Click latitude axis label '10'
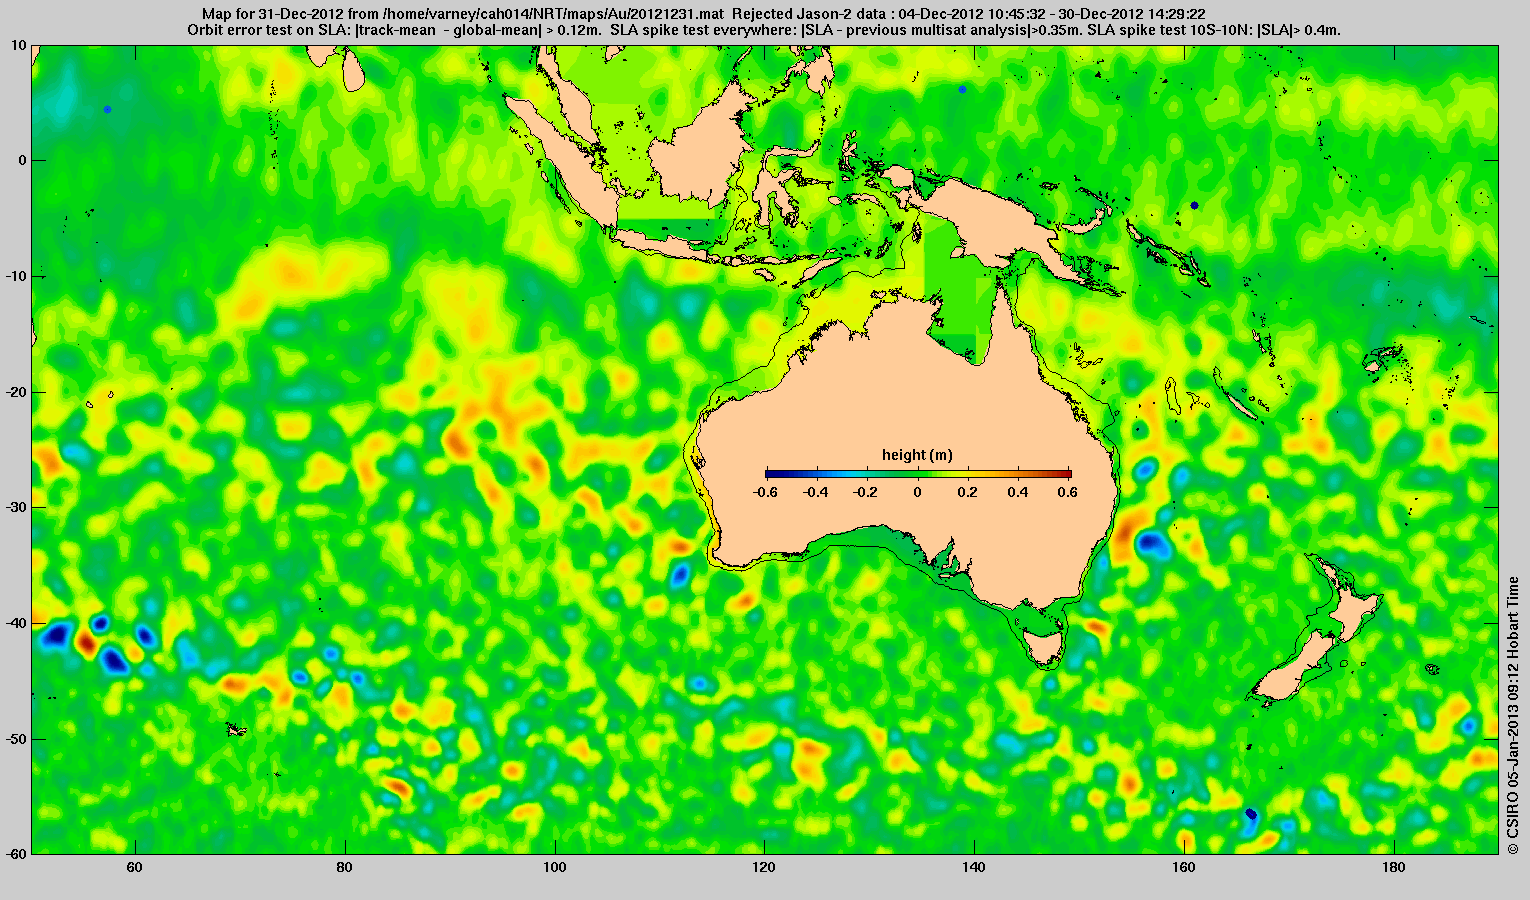Image resolution: width=1530 pixels, height=900 pixels. point(20,45)
